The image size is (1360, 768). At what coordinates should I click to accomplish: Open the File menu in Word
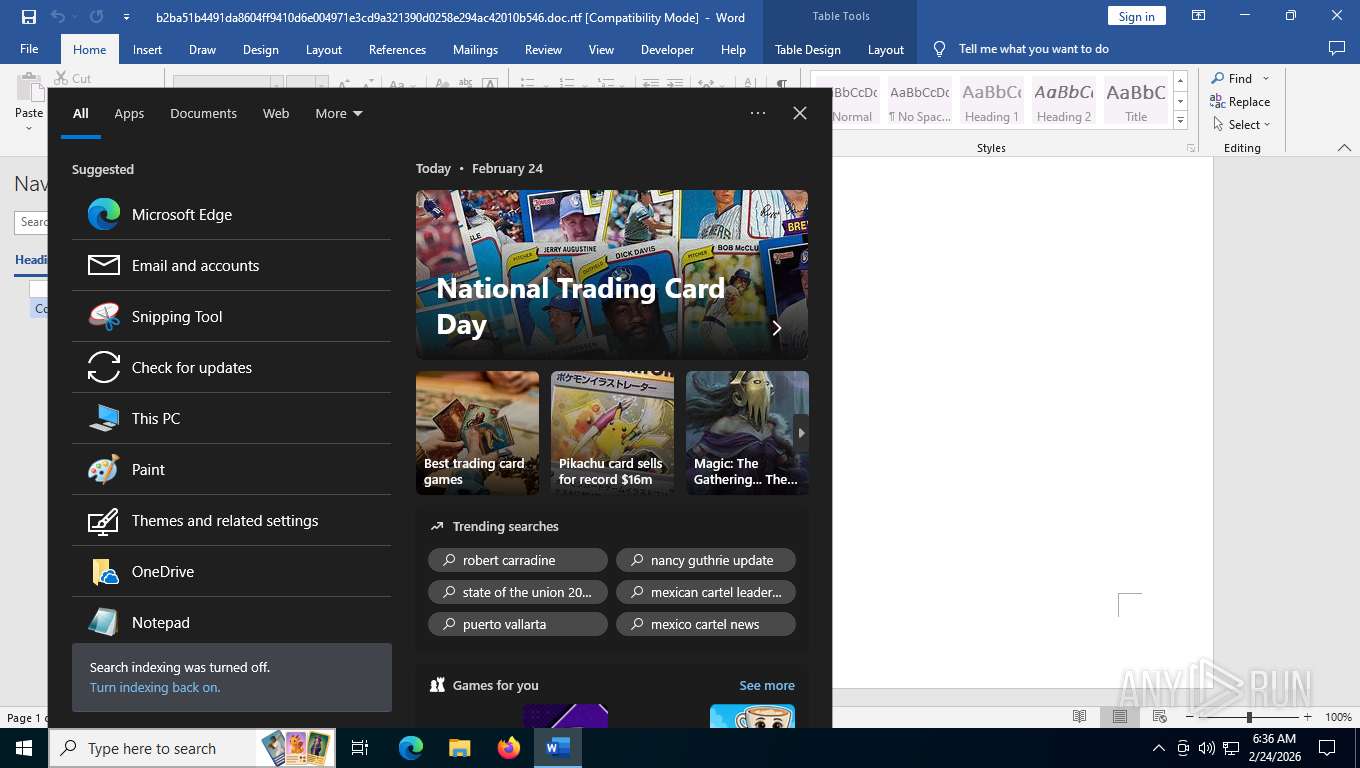tap(29, 49)
